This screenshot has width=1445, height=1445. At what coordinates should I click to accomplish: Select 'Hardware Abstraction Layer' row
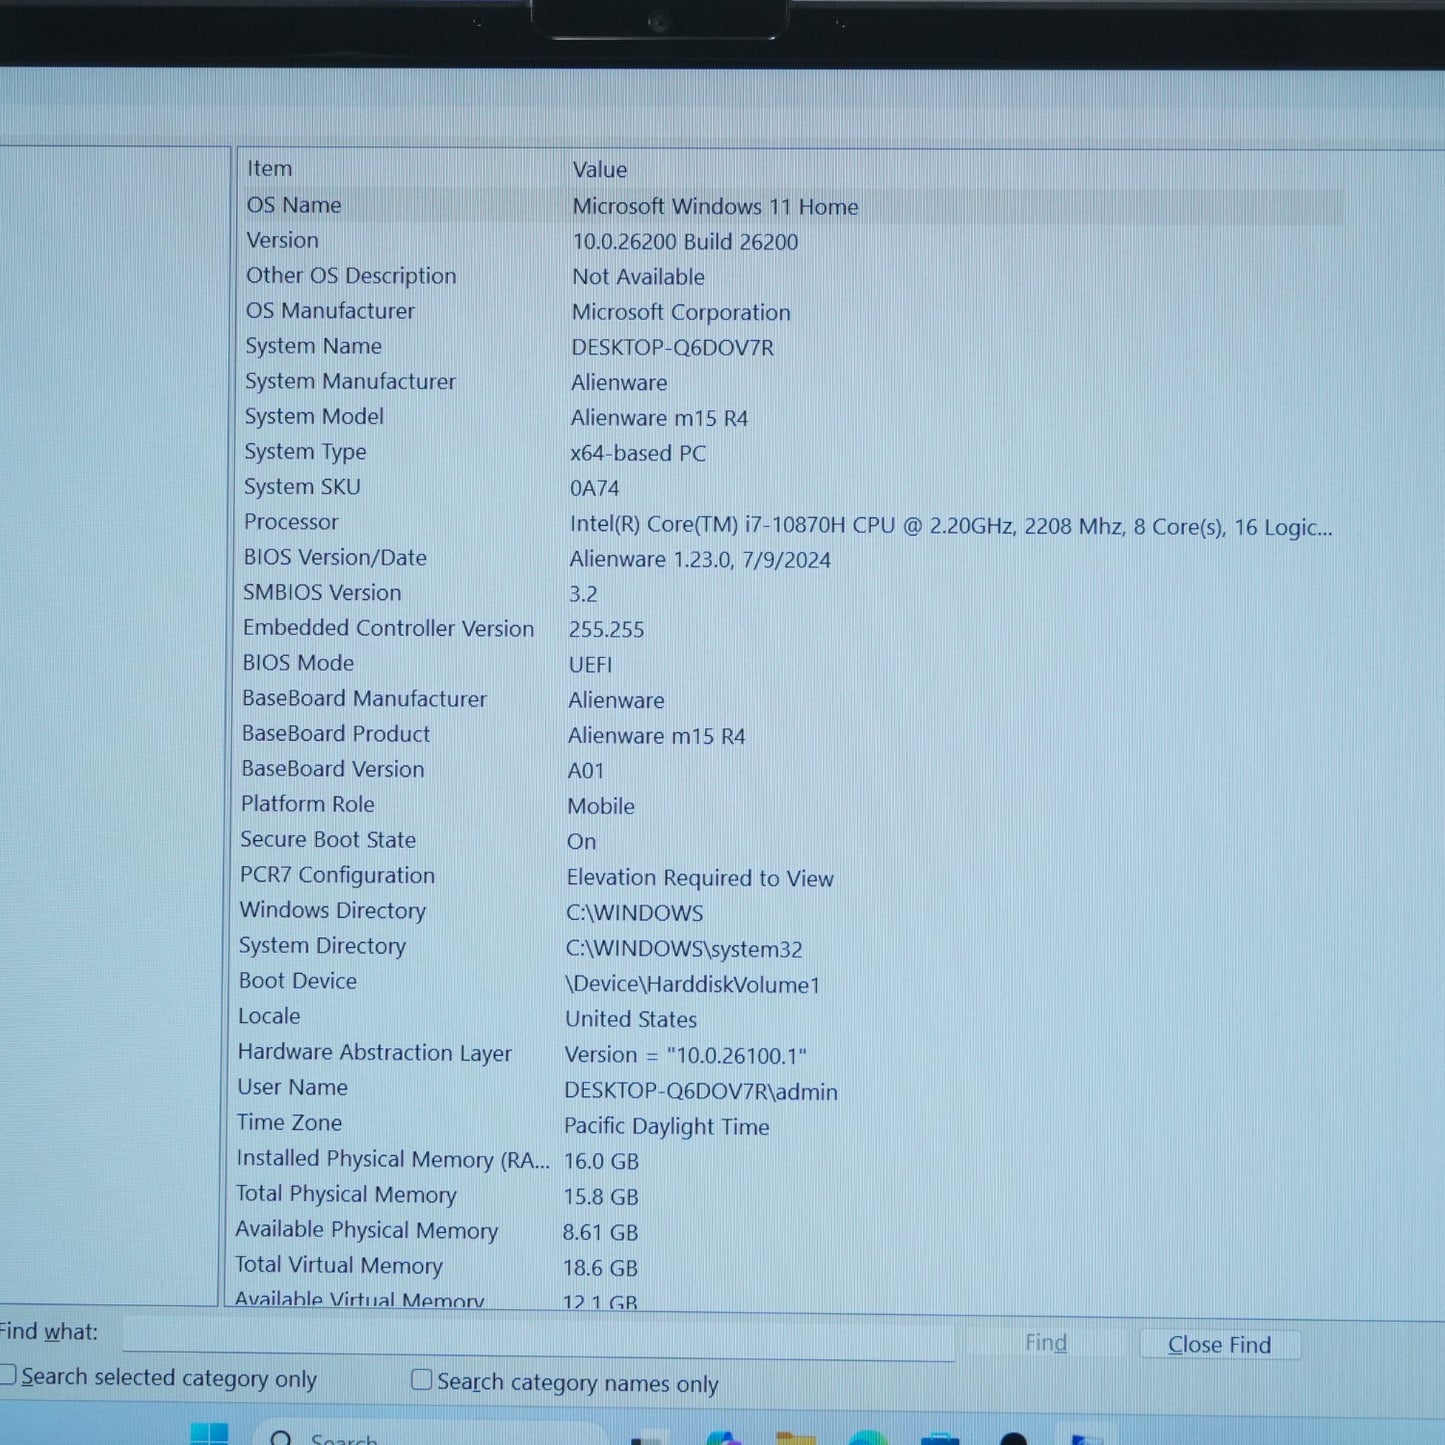[x=375, y=1052]
